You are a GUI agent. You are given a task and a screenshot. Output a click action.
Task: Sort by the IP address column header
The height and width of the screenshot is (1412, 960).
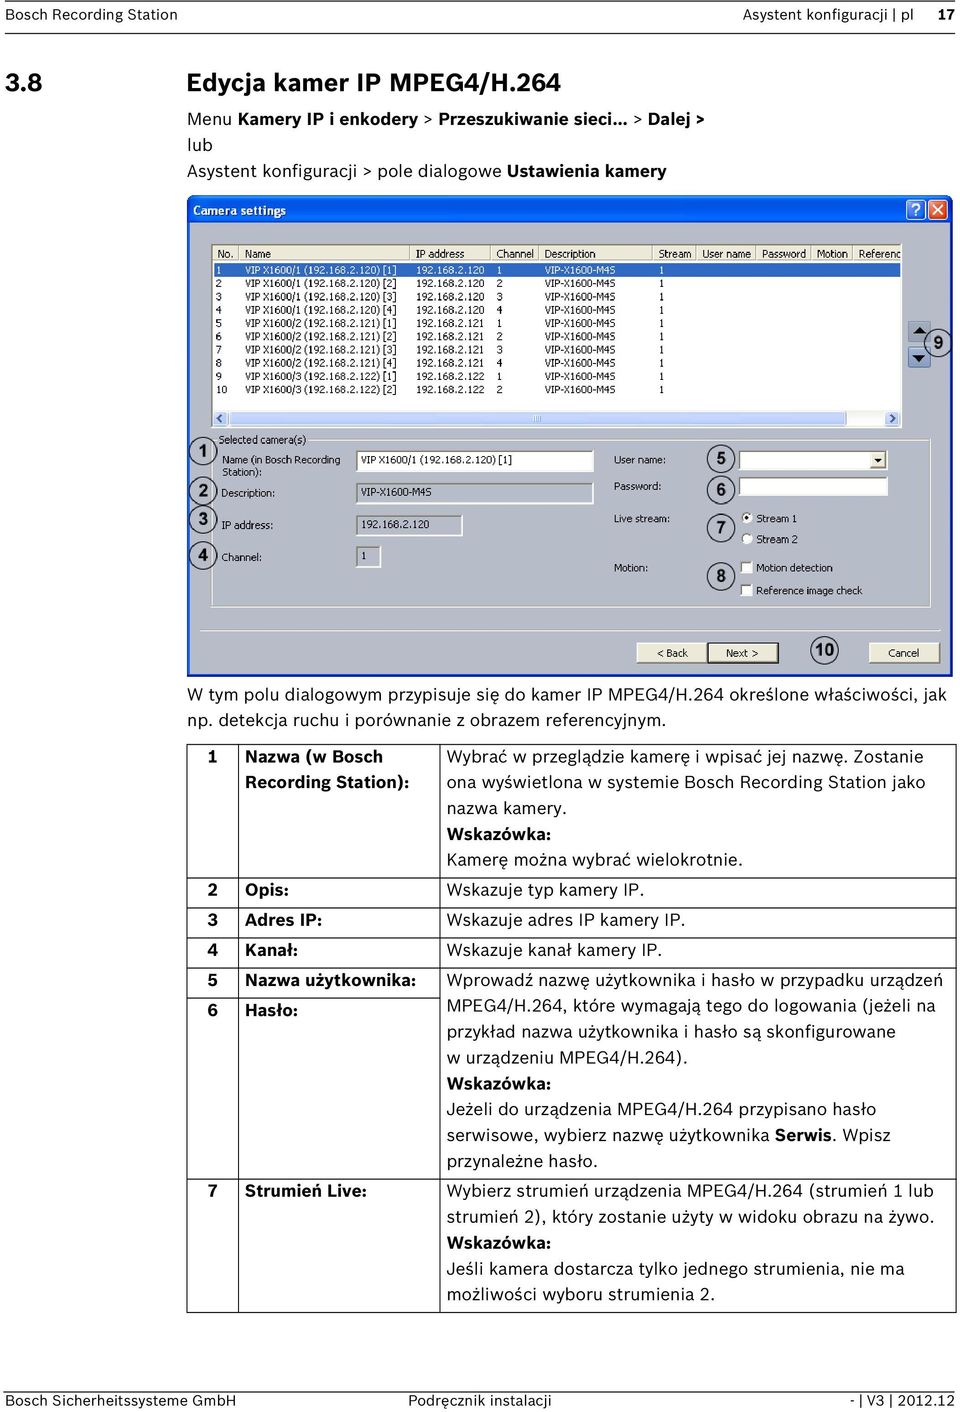pos(451,254)
